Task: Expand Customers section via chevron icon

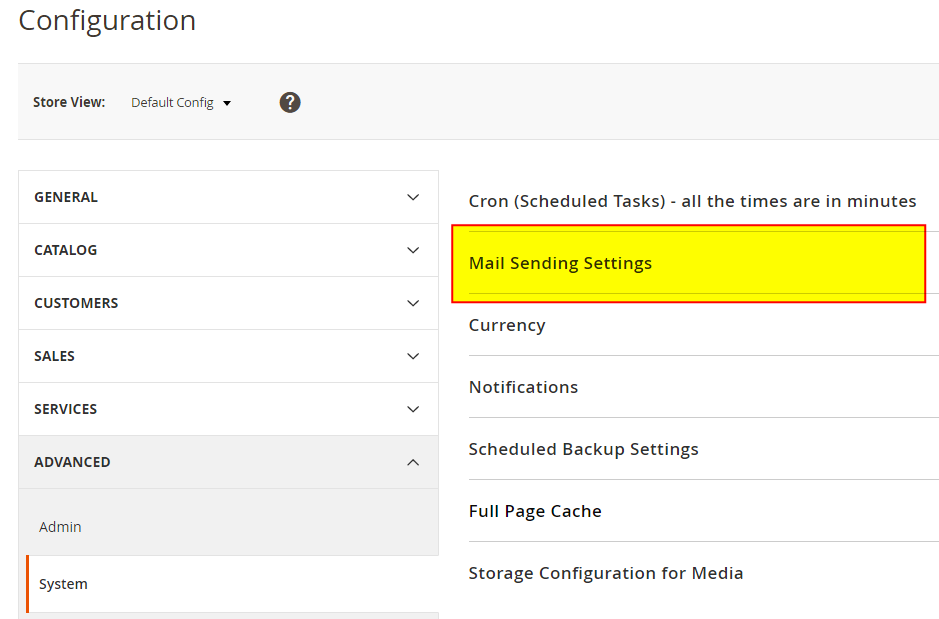Action: pos(413,303)
